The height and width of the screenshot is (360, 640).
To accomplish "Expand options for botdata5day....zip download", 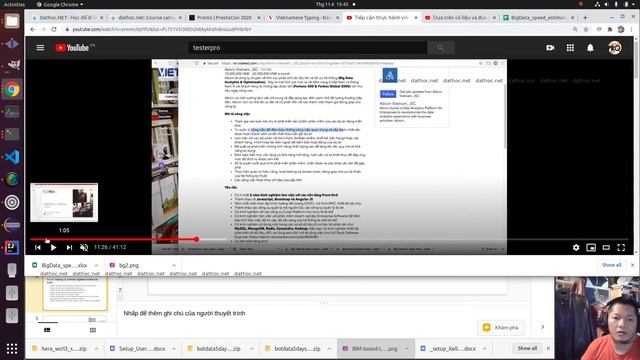I will click(x=251, y=349).
